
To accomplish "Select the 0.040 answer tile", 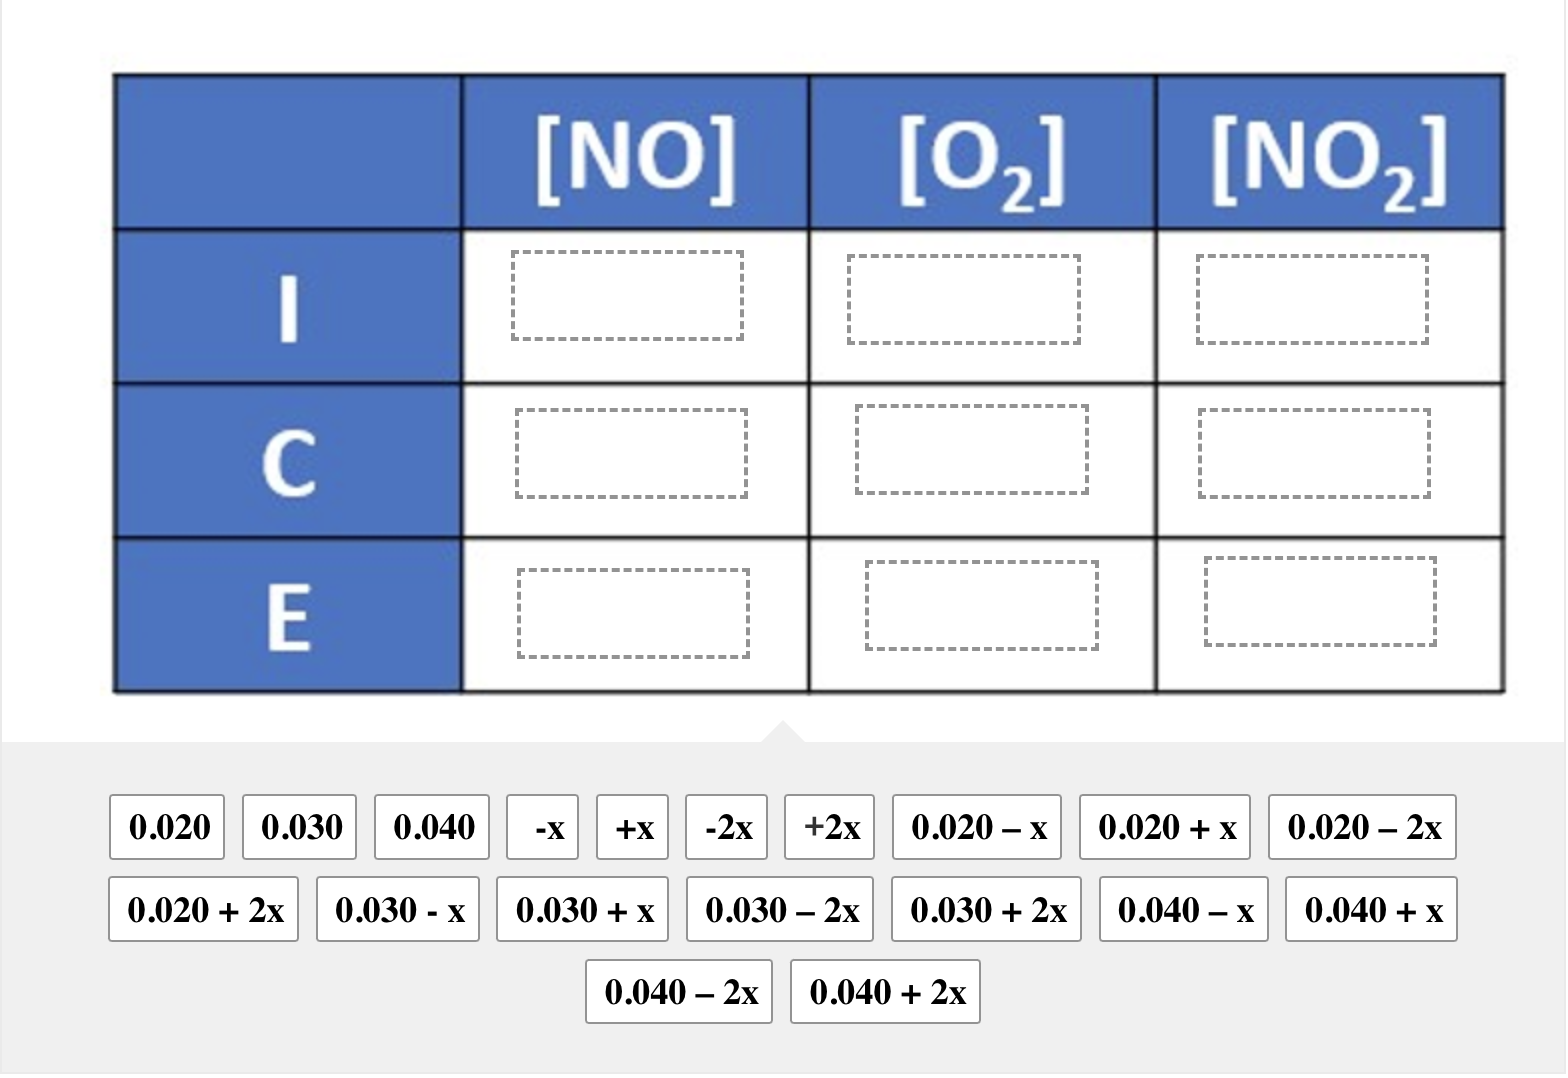I will pos(431,827).
